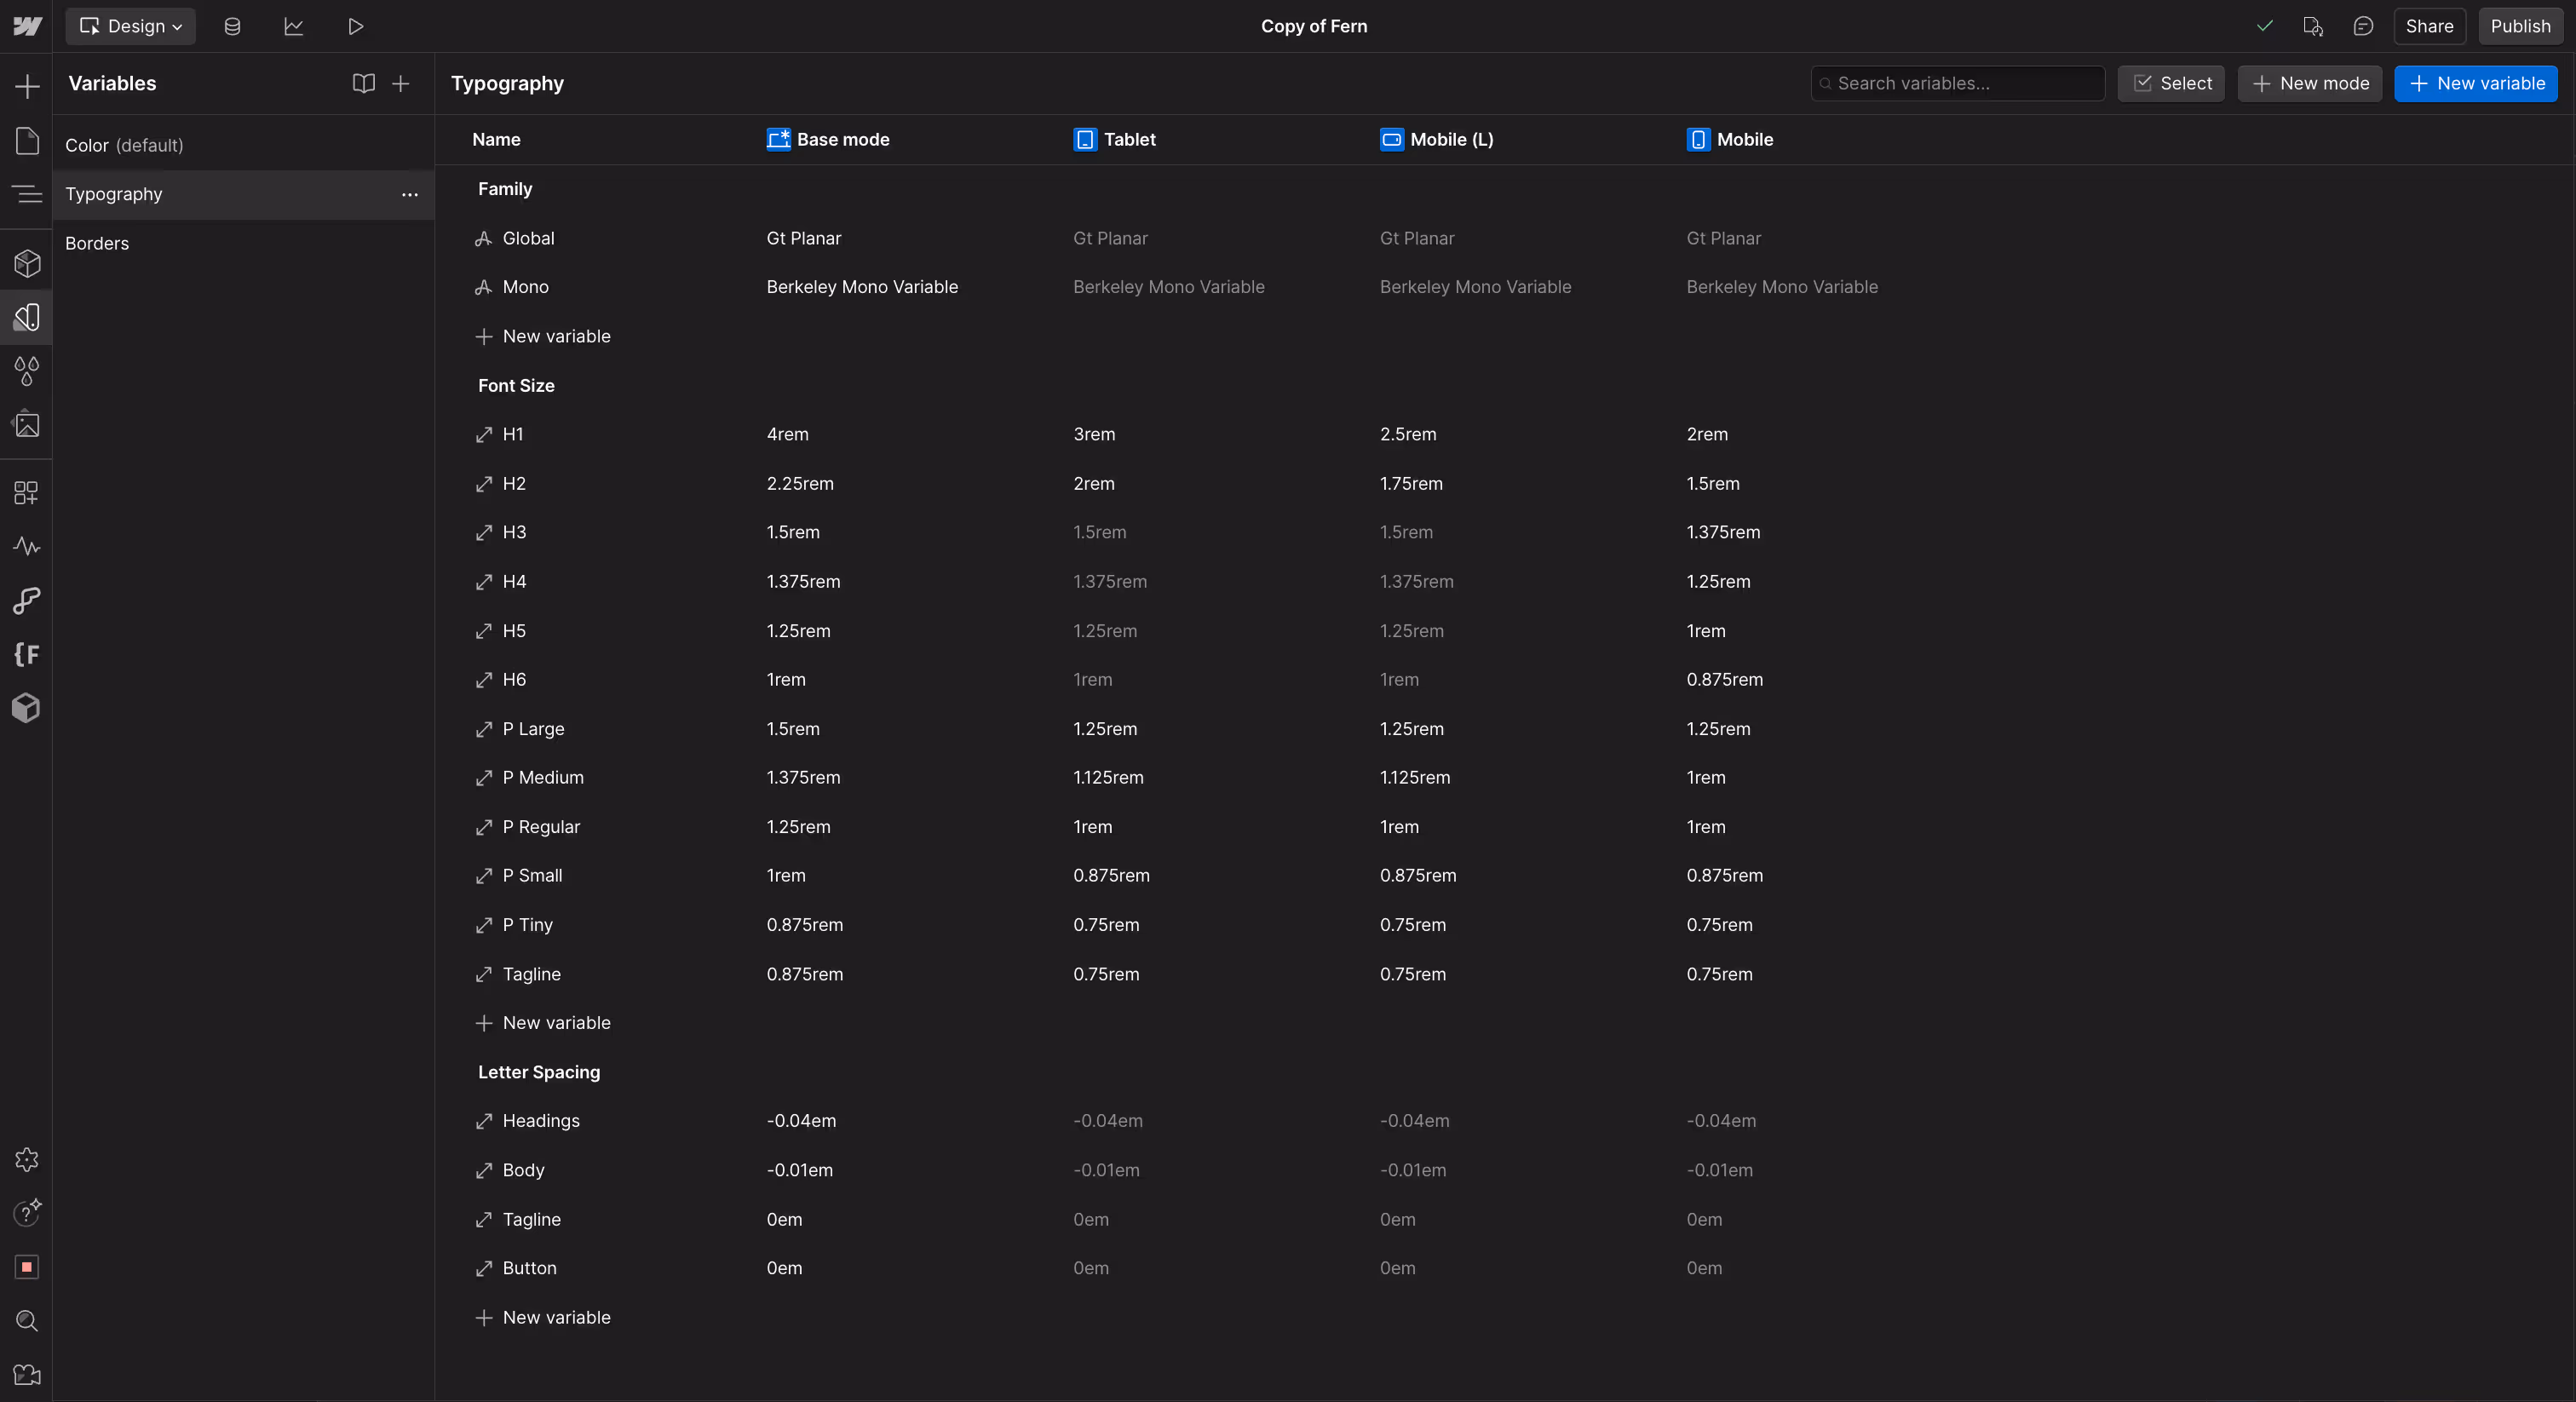Click the New mode button
This screenshot has height=1402, width=2576.
(2309, 84)
